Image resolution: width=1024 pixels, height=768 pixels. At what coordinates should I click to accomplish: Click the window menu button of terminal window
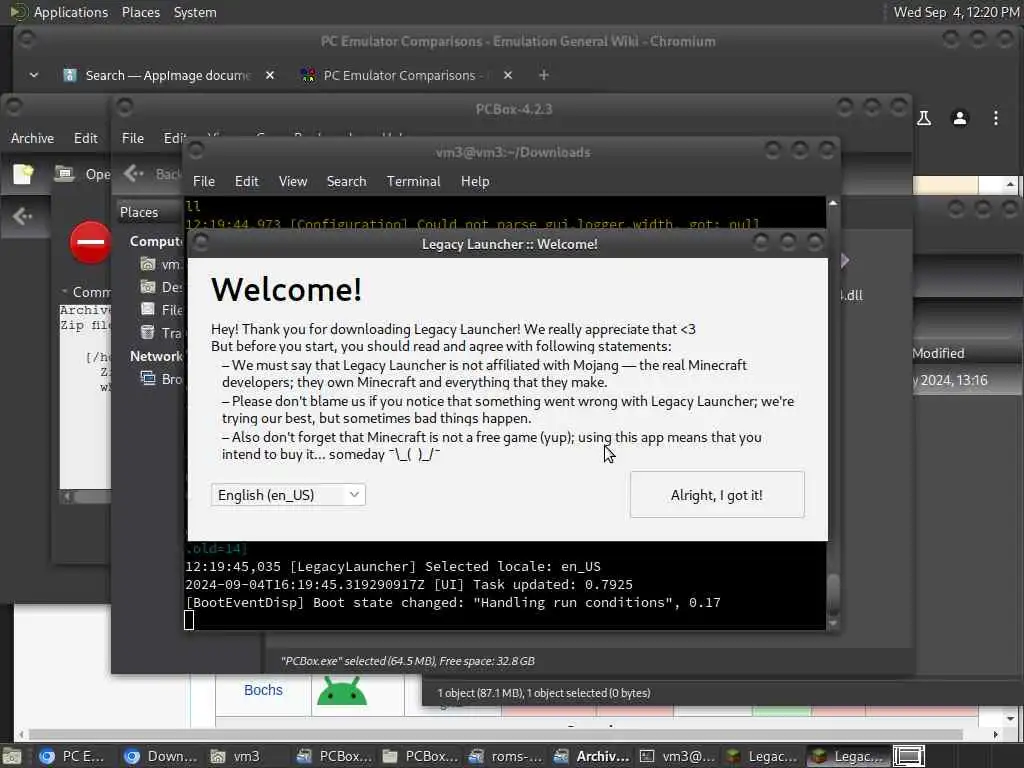click(x=195, y=151)
